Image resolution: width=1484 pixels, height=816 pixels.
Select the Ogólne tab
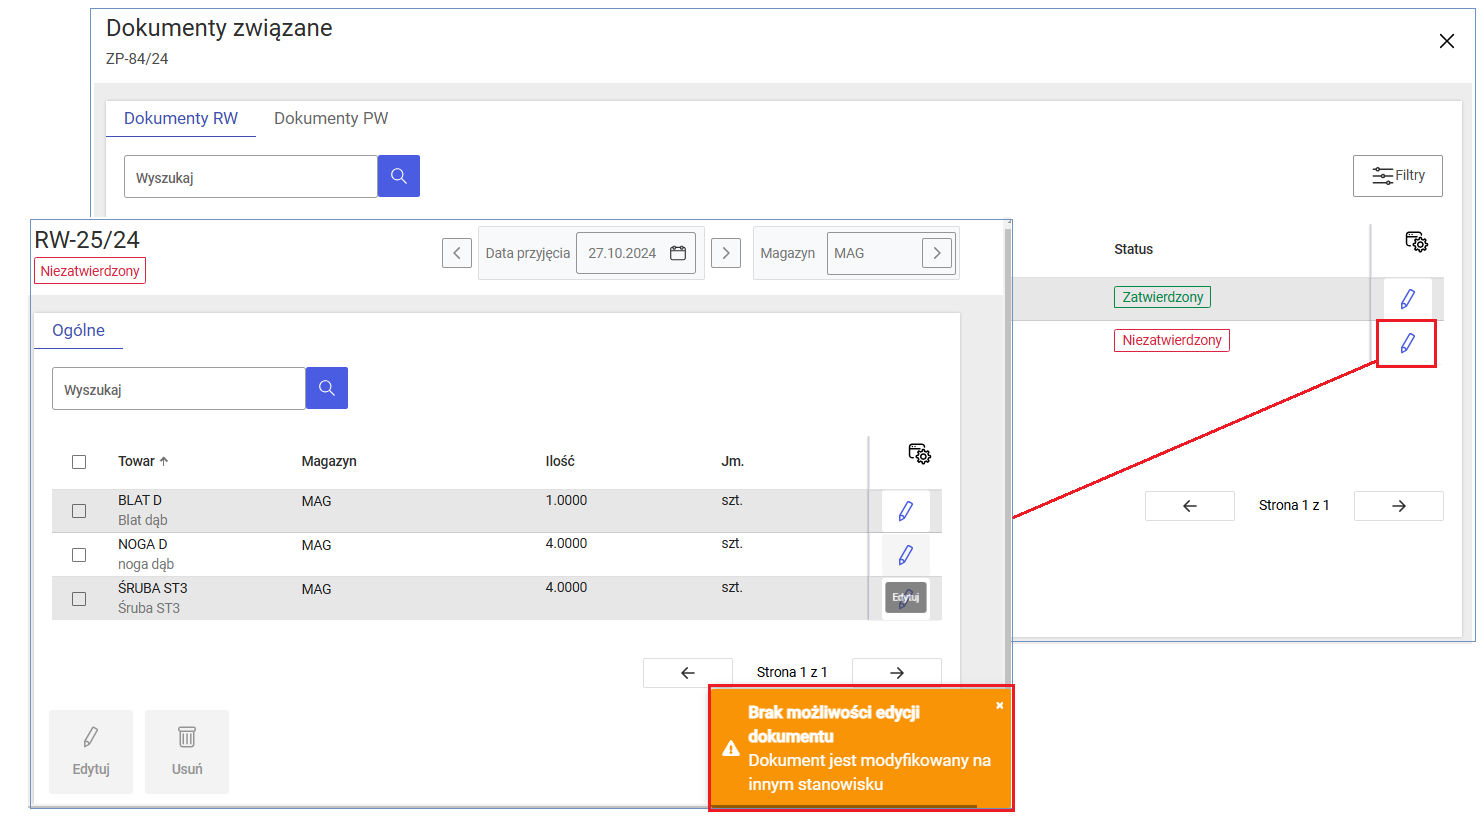point(78,330)
